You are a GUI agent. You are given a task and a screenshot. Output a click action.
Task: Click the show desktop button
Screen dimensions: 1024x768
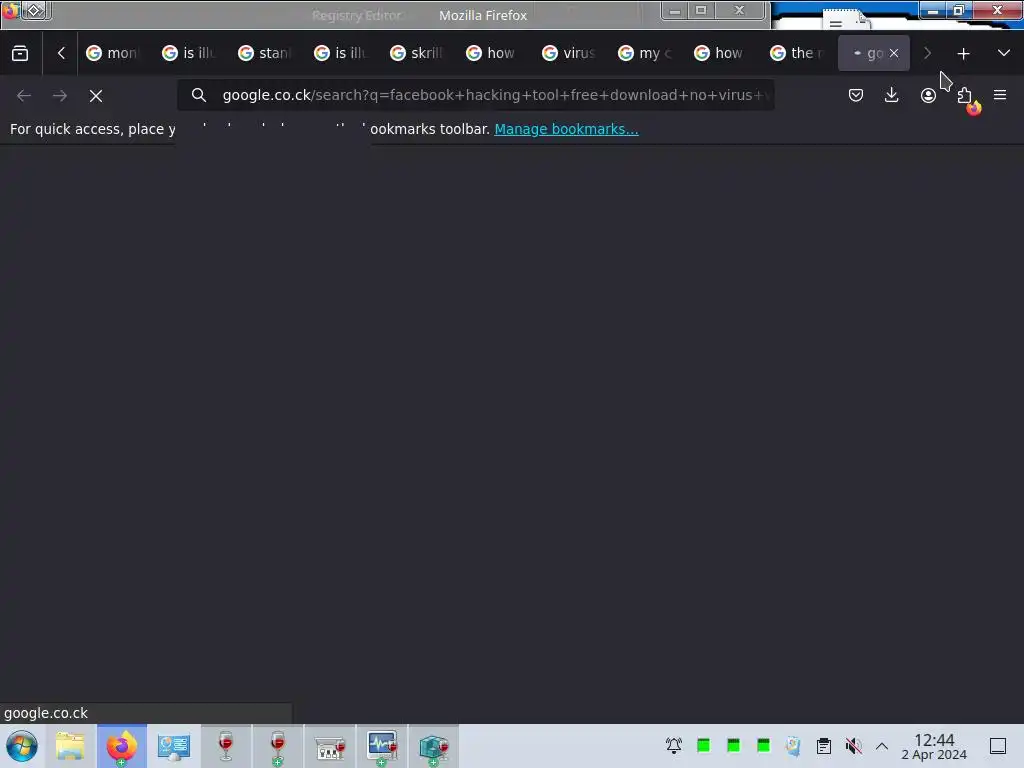click(x=998, y=746)
